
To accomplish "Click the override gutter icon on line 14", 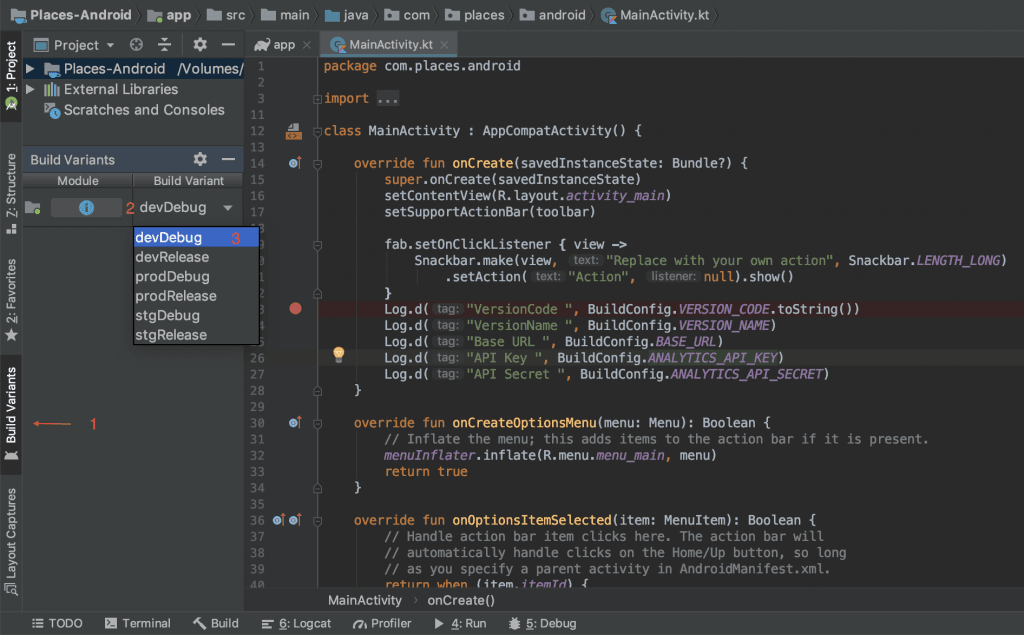I will [x=295, y=163].
